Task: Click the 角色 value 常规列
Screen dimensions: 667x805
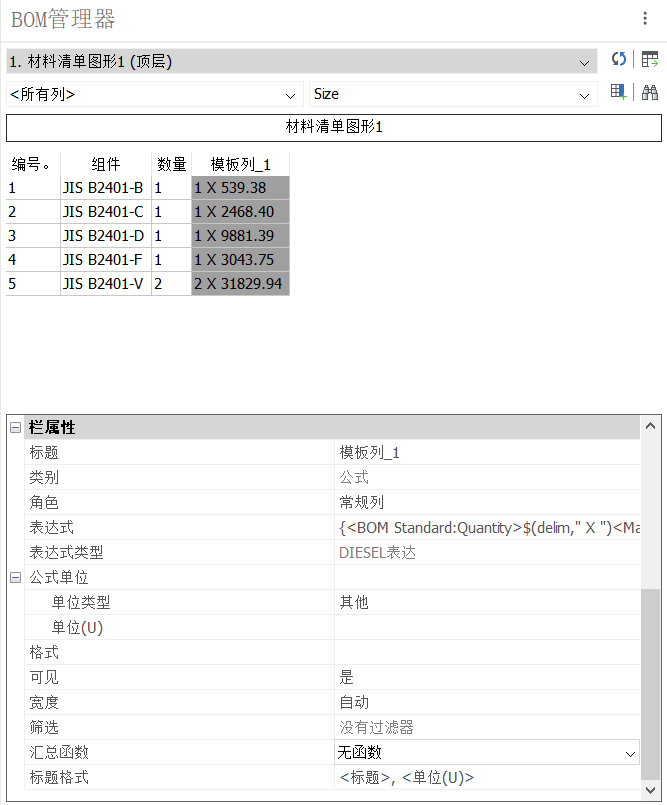Action: point(487,503)
